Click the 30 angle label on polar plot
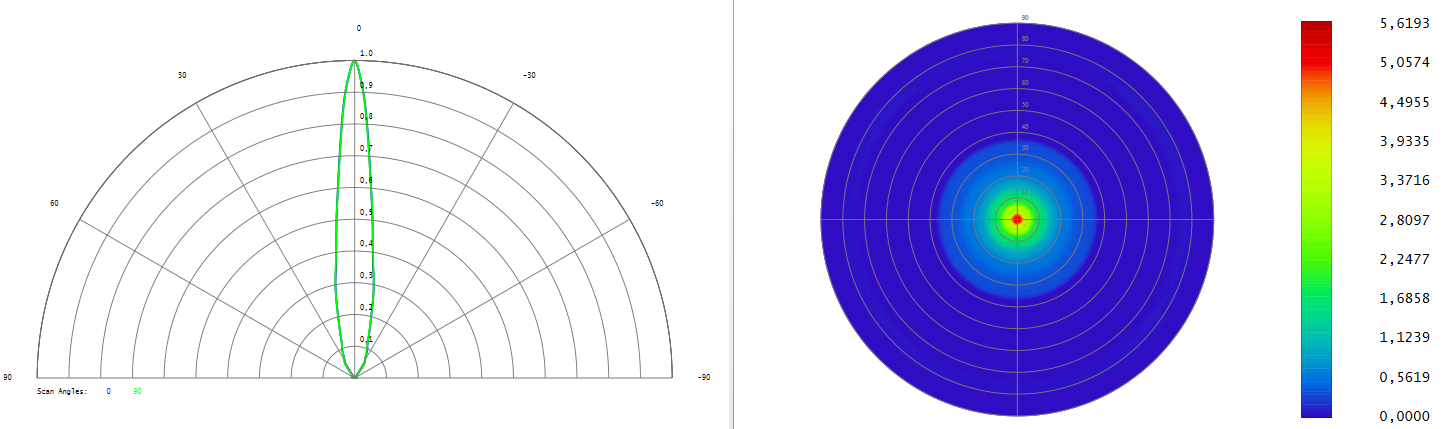This screenshot has width=1446, height=429. pos(182,75)
